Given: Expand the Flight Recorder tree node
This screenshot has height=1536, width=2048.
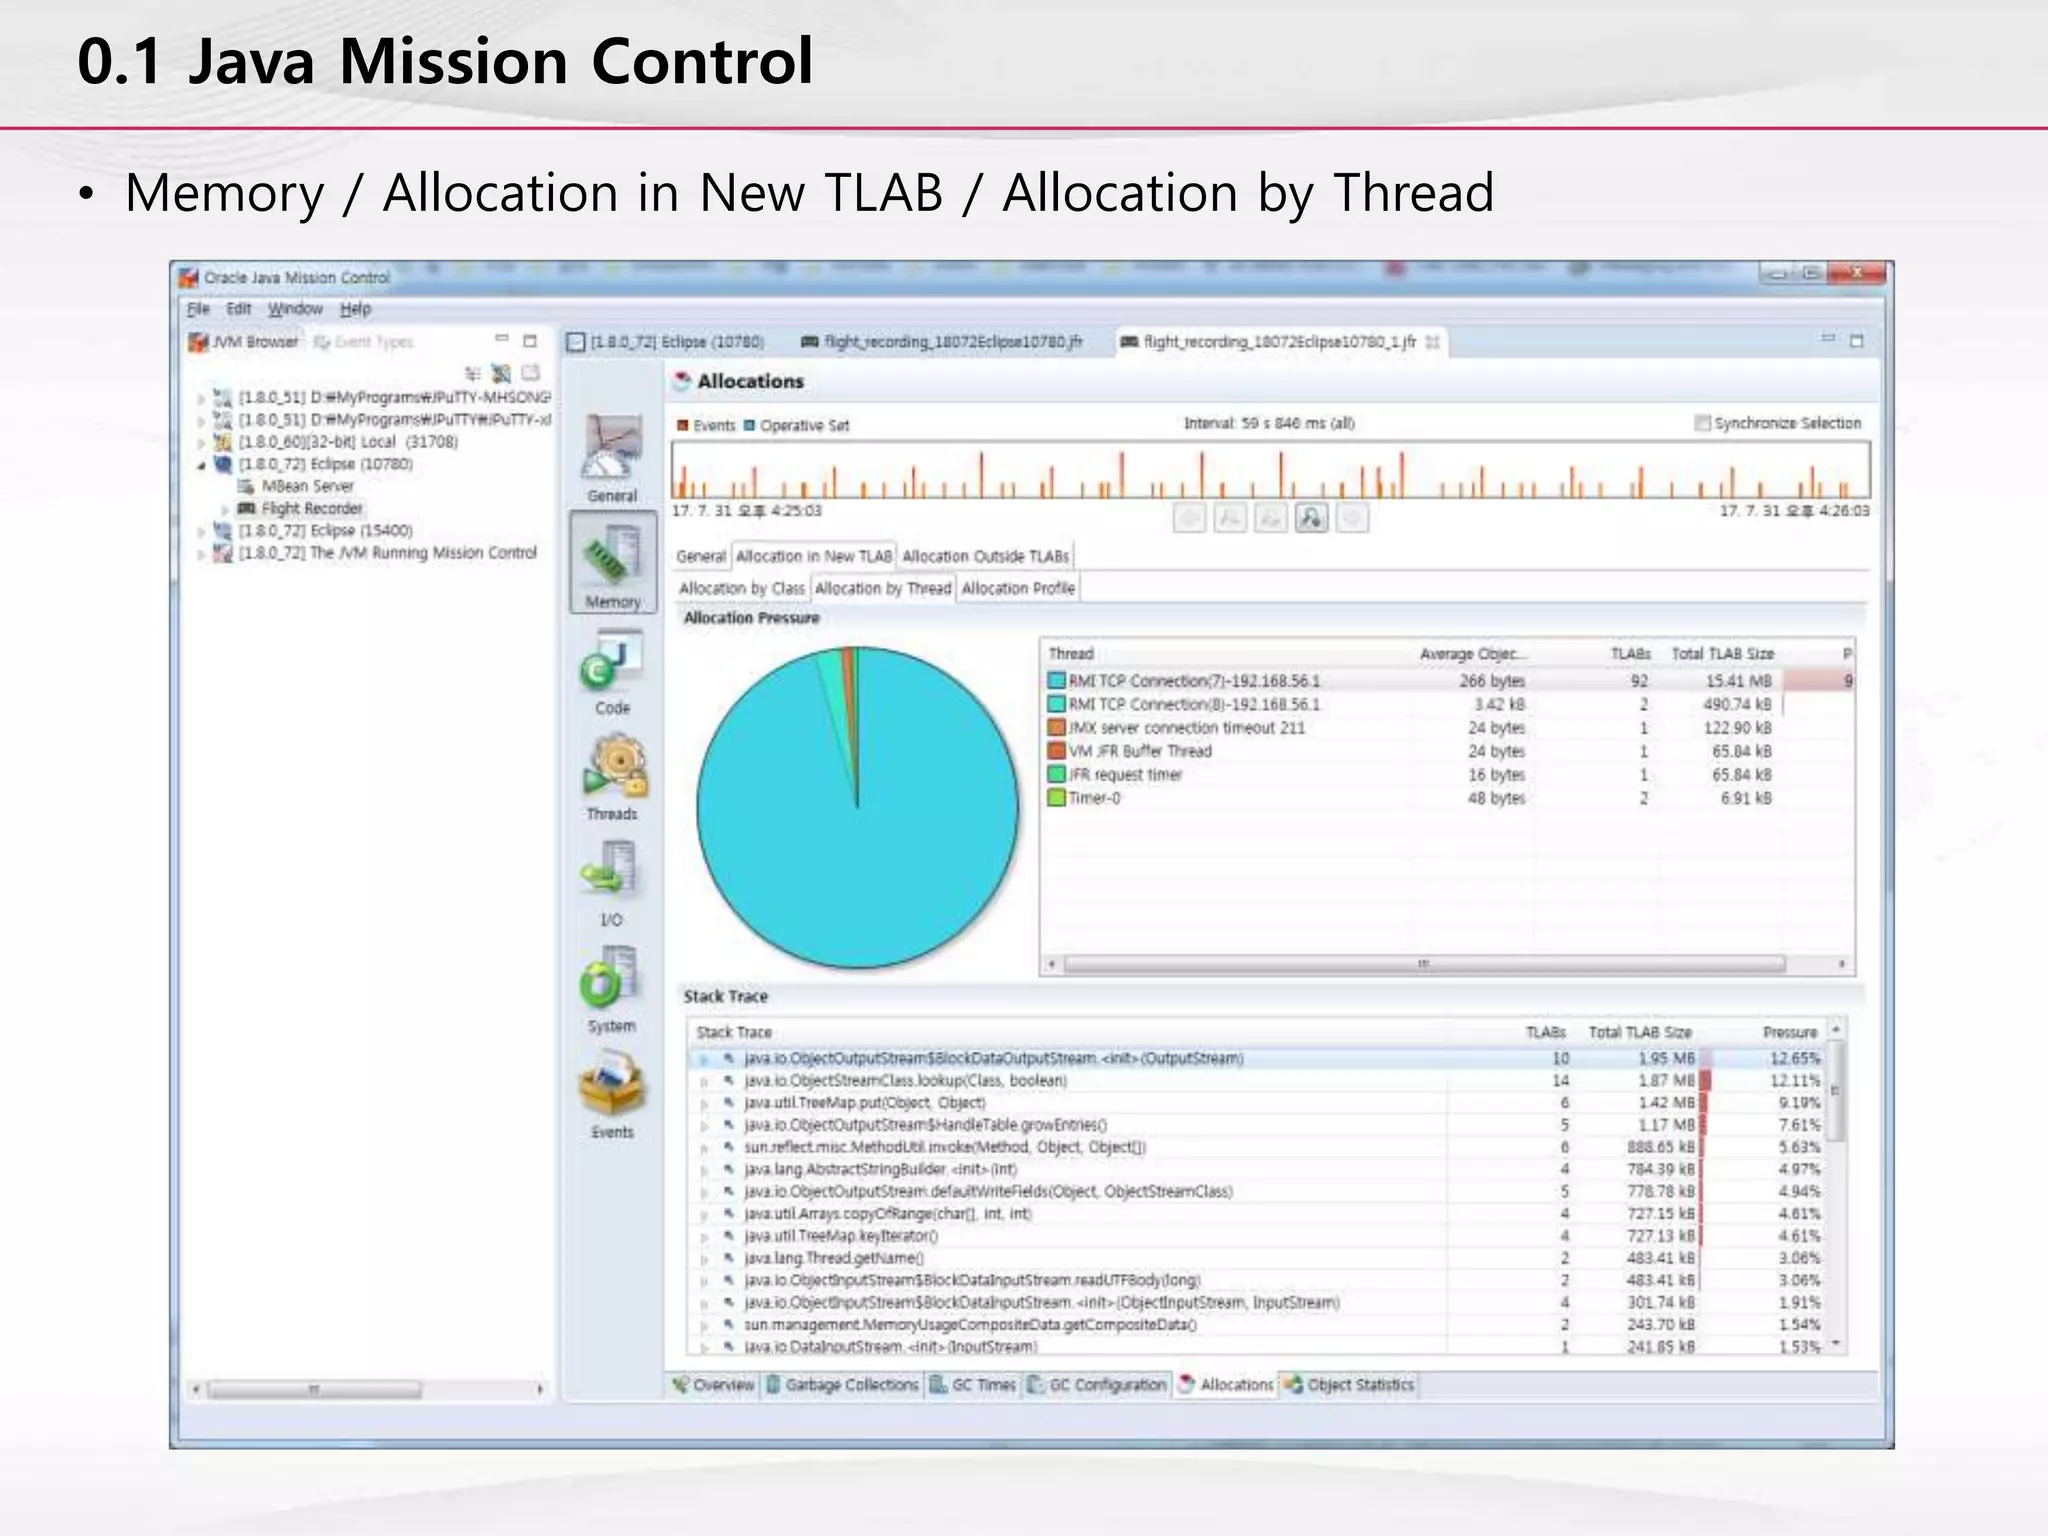Looking at the screenshot, I should click(225, 509).
